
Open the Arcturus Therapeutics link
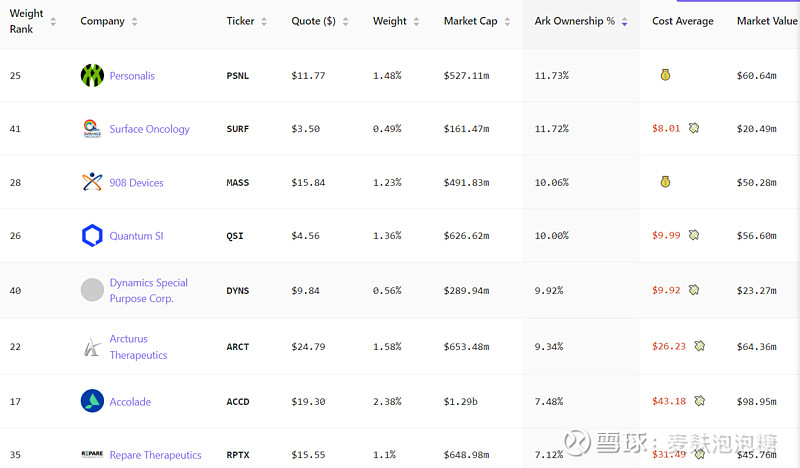coord(138,347)
